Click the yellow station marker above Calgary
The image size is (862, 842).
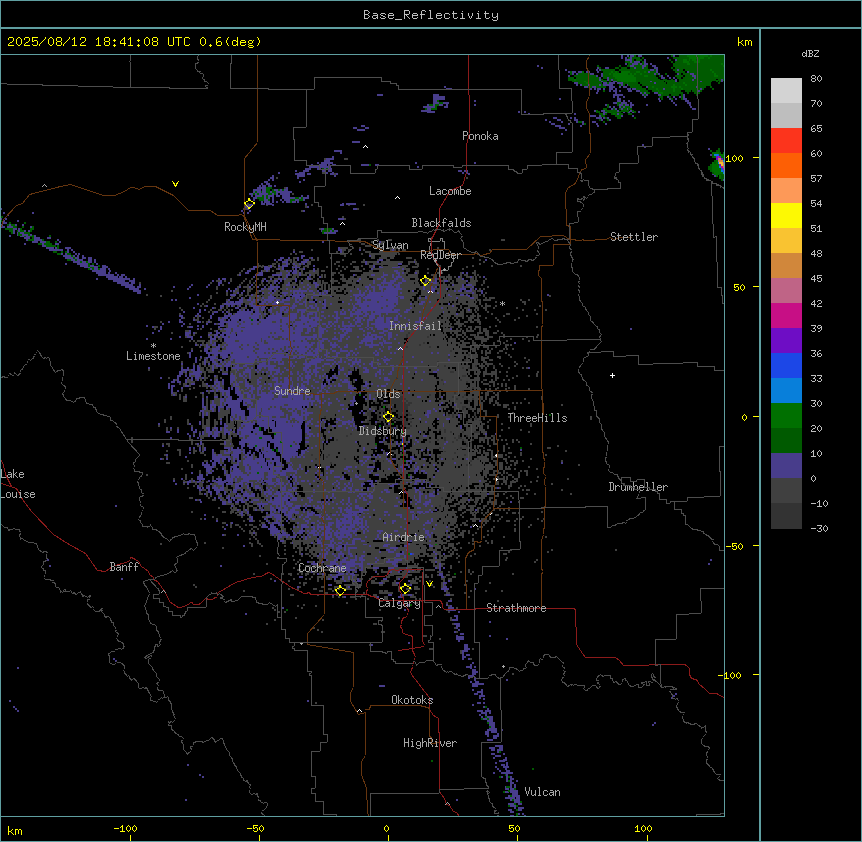(x=405, y=589)
